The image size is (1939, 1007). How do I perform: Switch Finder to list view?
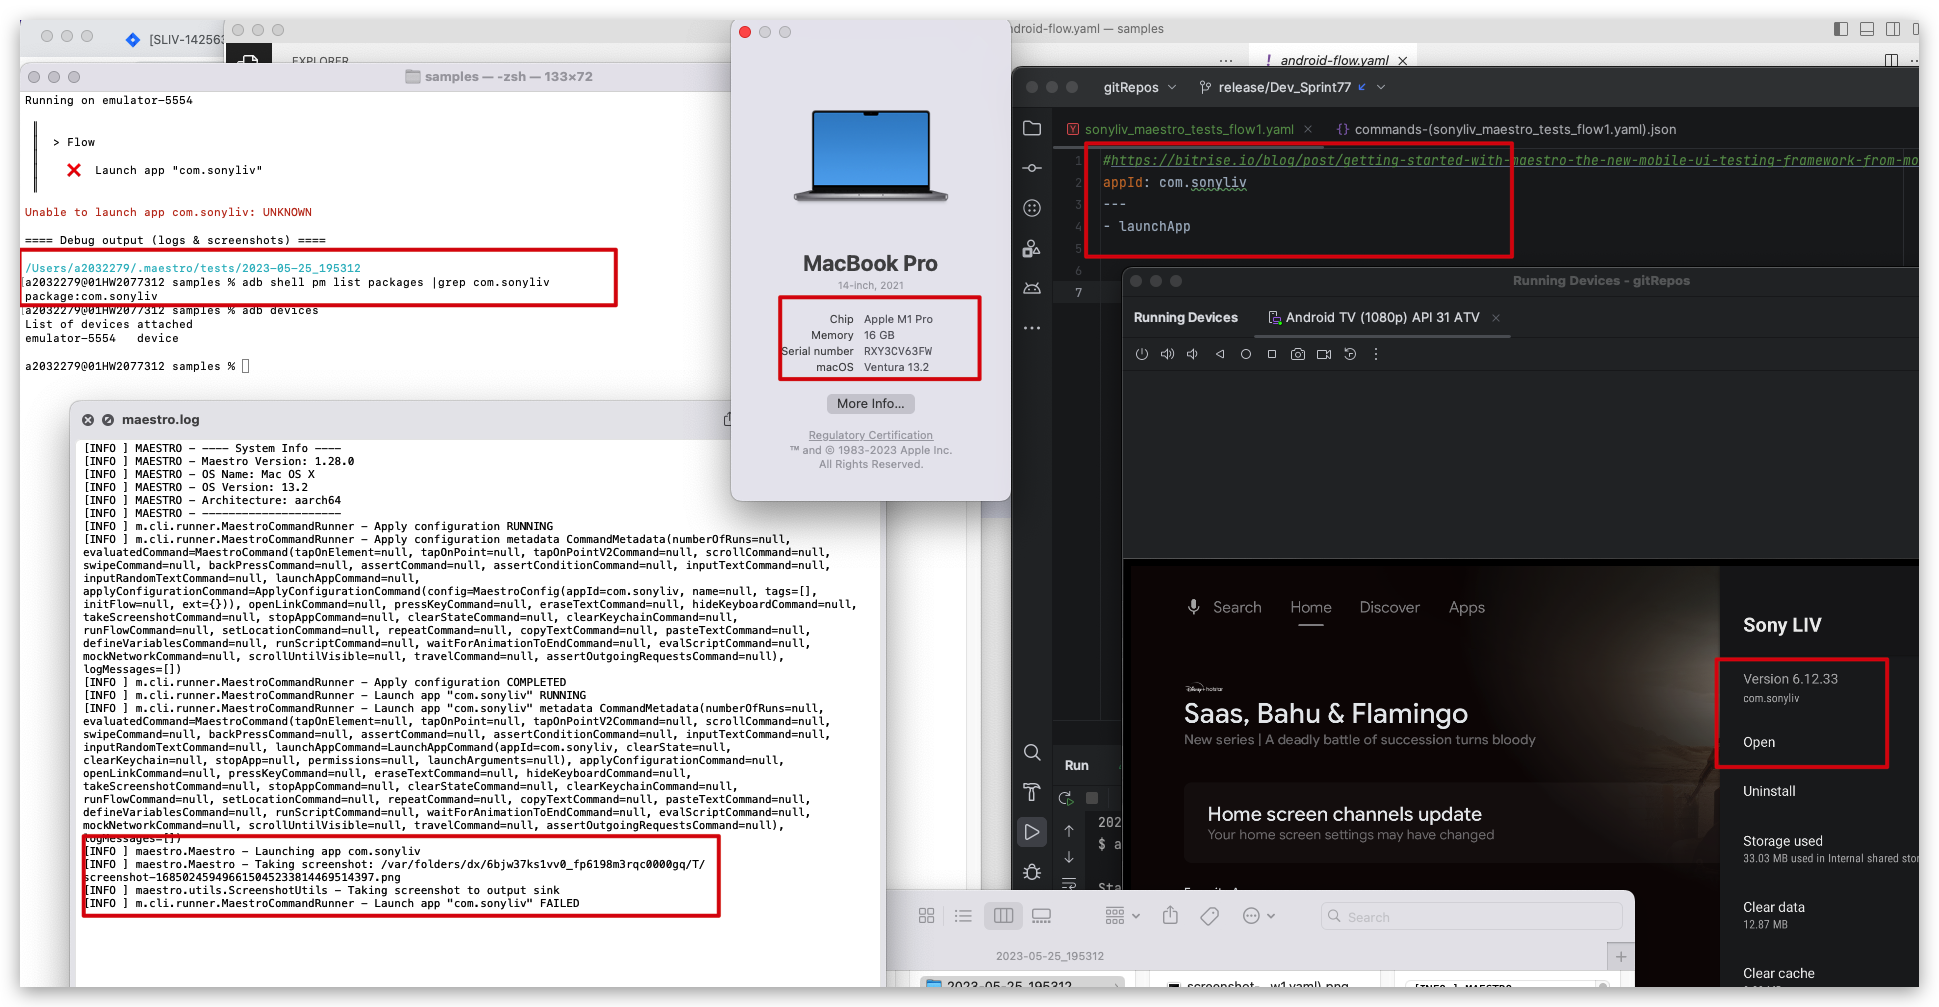tap(963, 915)
